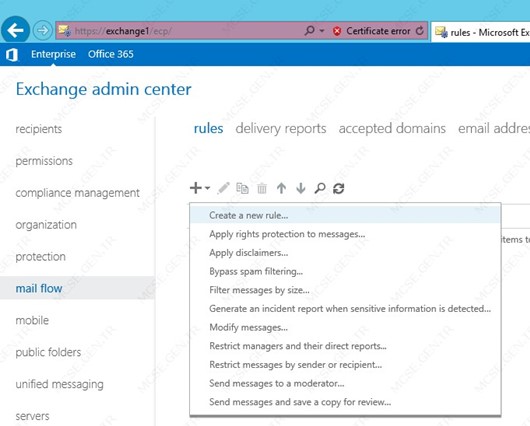Refresh the page using address bar reload icon

click(420, 31)
